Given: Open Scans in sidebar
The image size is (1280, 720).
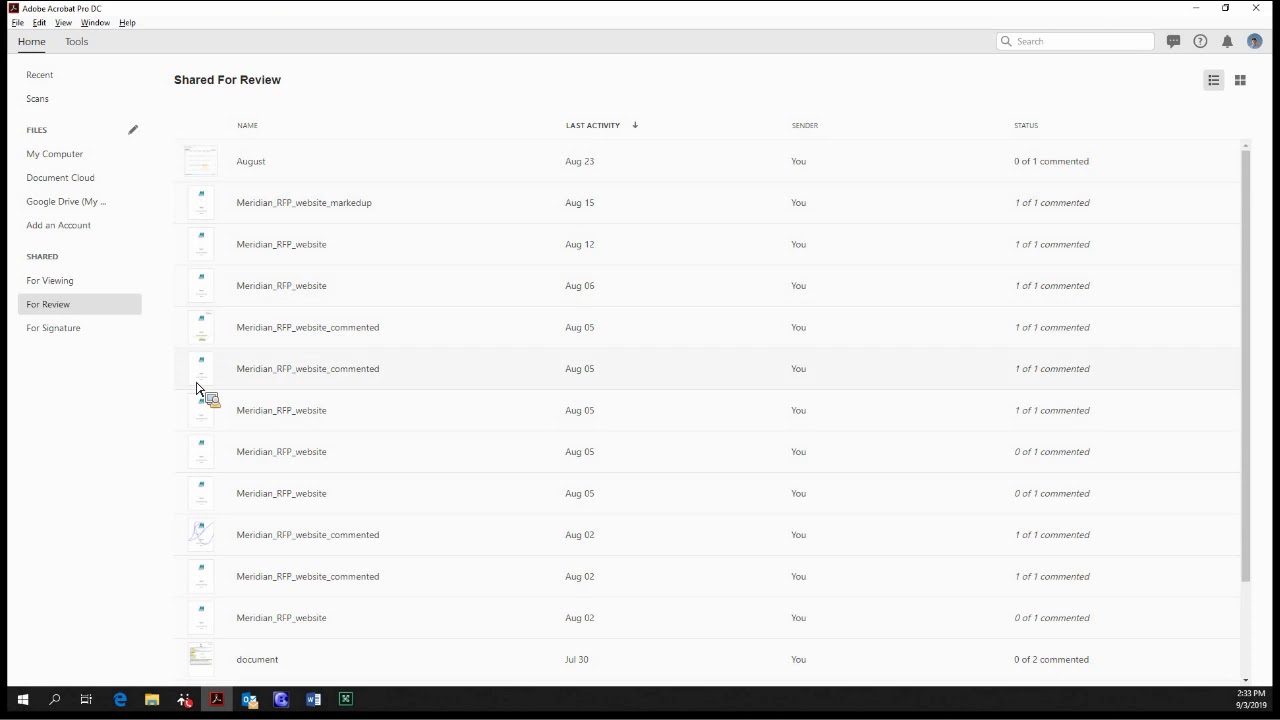Looking at the screenshot, I should (x=37, y=99).
